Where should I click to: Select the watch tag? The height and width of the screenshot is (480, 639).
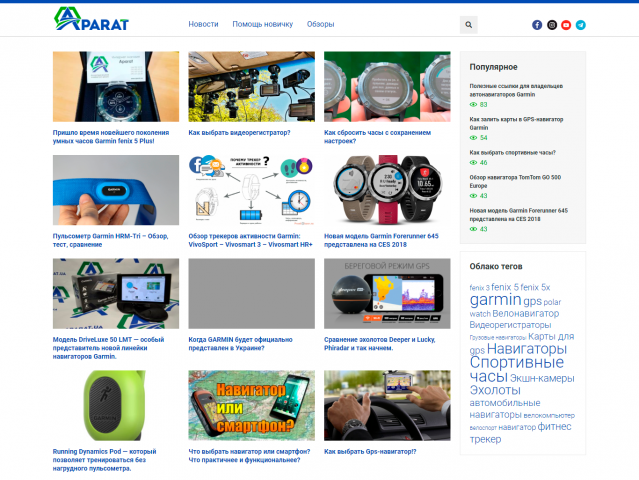[x=480, y=314]
